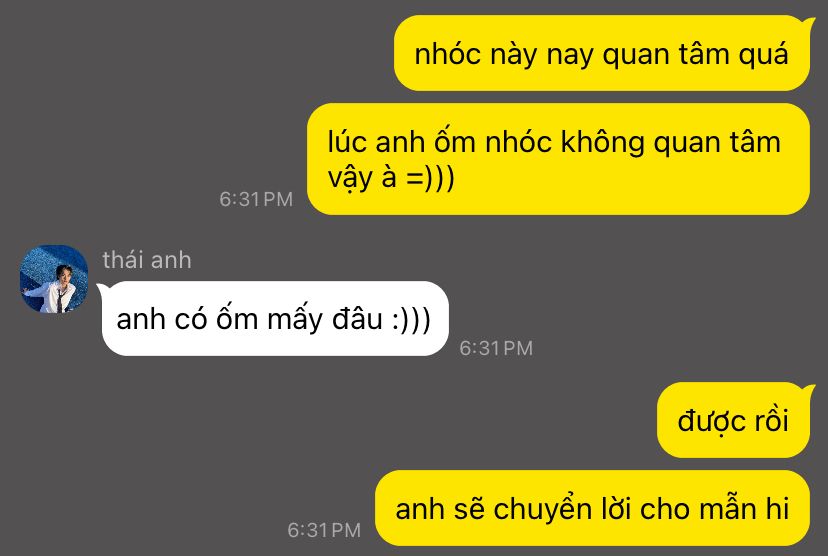Click the sender name thái anh

pos(147,260)
